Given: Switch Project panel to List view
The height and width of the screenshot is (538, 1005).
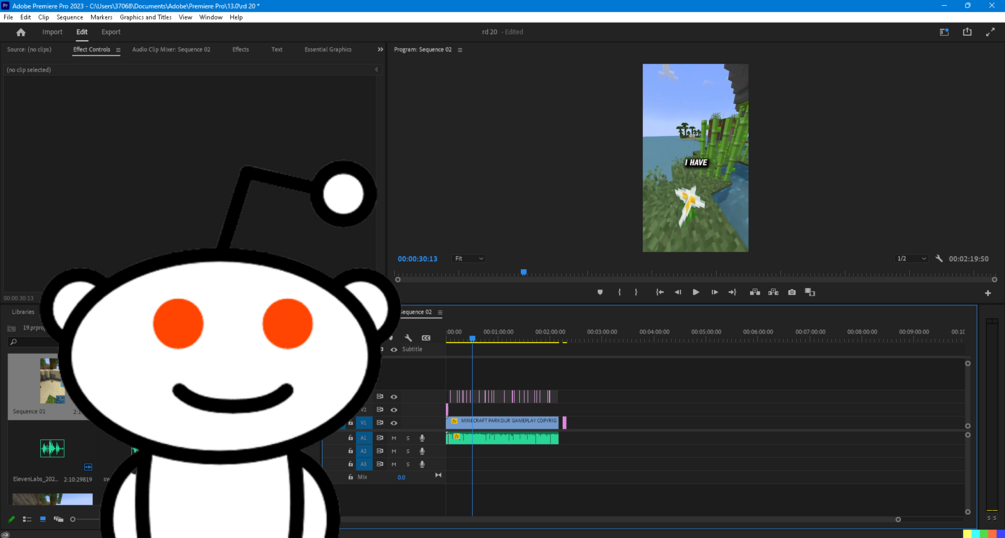Looking at the screenshot, I should click(27, 519).
